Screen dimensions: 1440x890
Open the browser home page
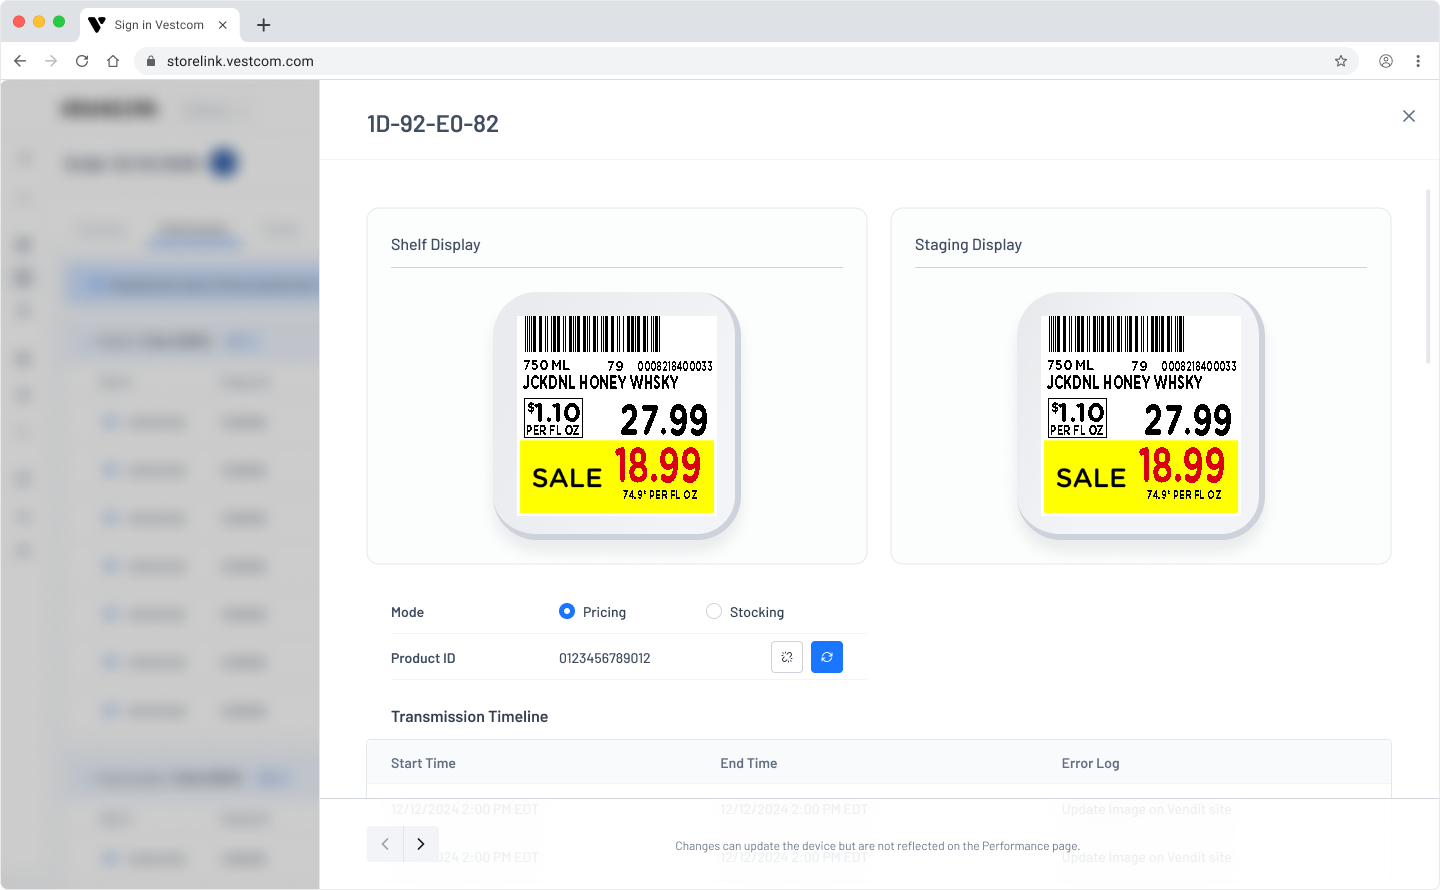pos(113,61)
